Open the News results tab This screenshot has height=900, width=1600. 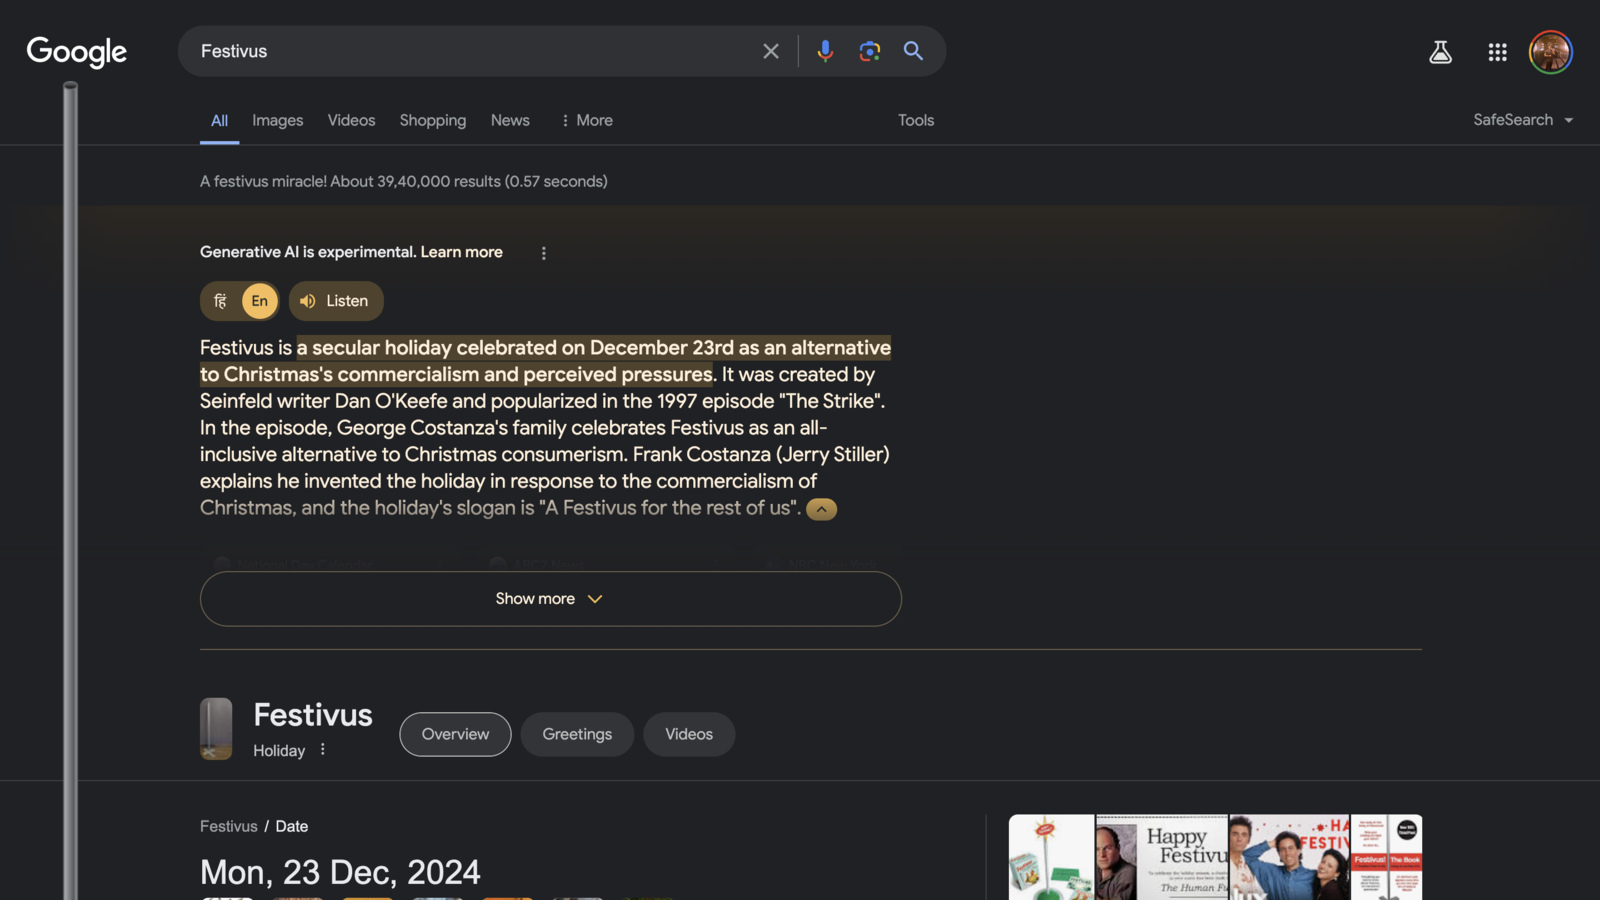(x=510, y=120)
